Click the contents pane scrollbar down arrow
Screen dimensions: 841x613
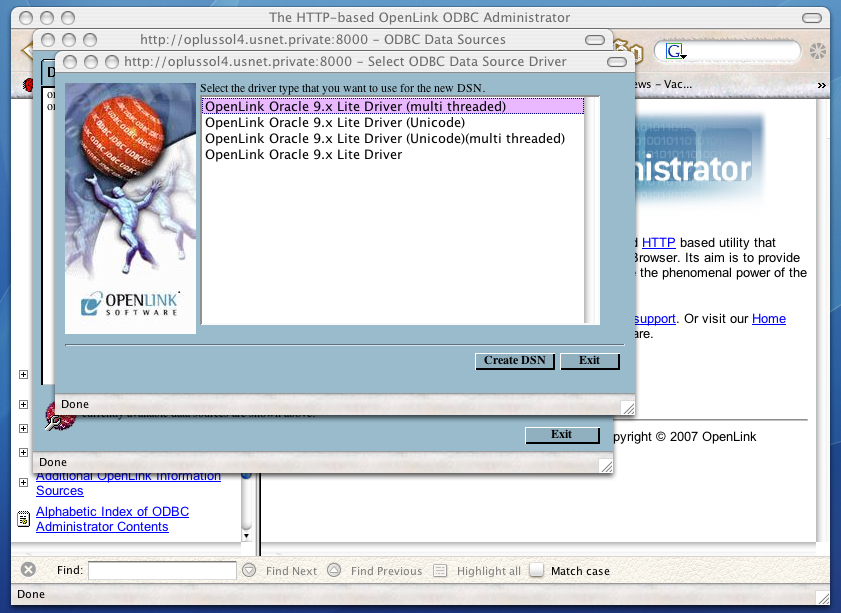247,535
